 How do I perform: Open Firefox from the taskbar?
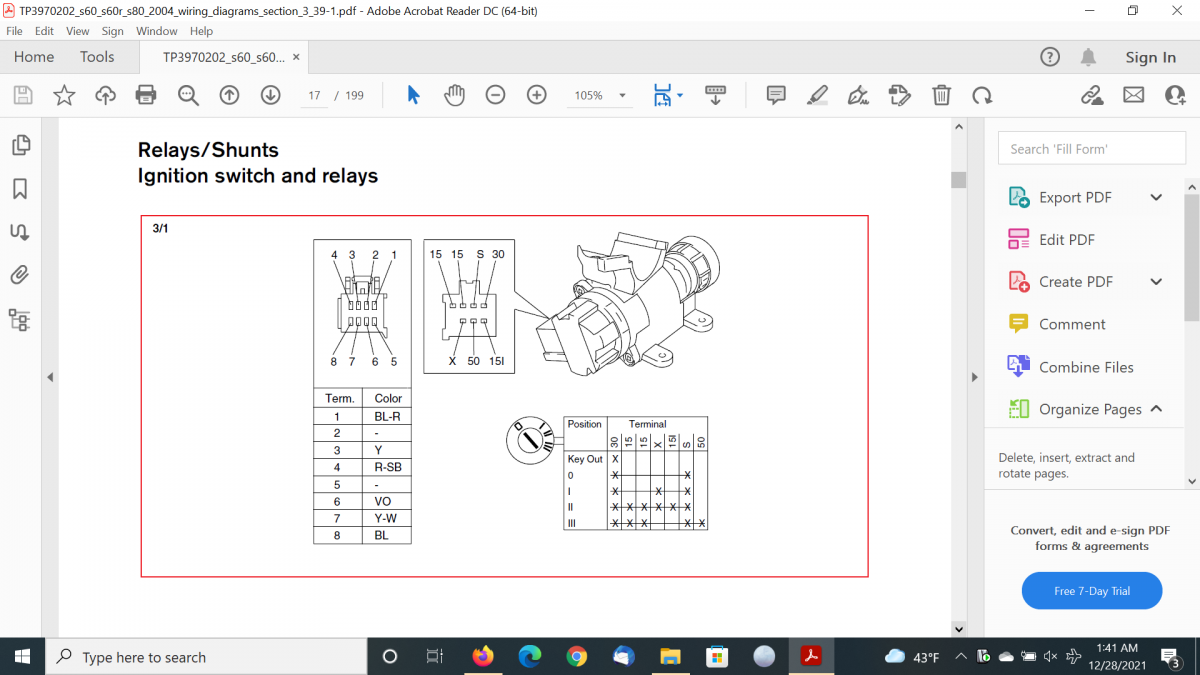(483, 657)
